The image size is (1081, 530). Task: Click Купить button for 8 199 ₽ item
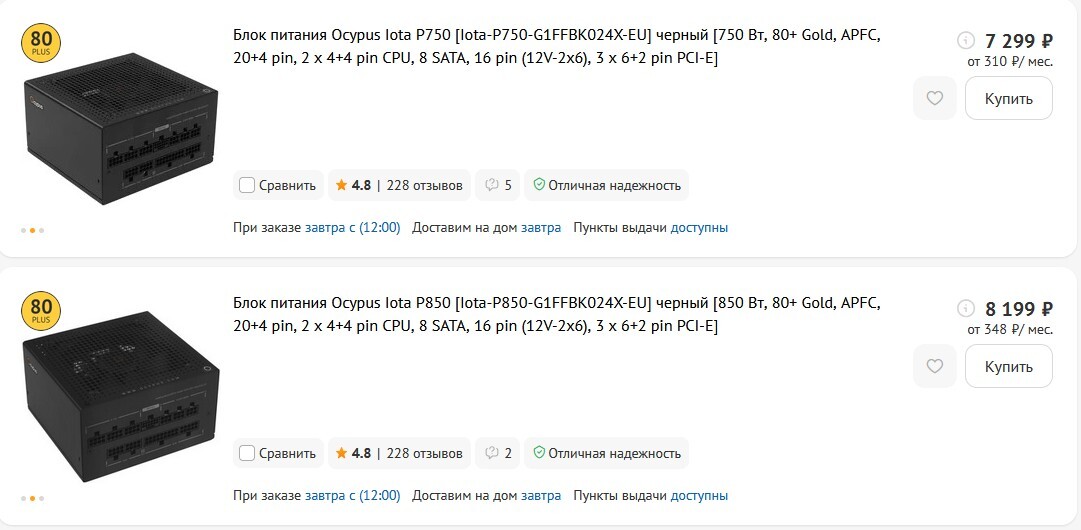coord(1008,366)
